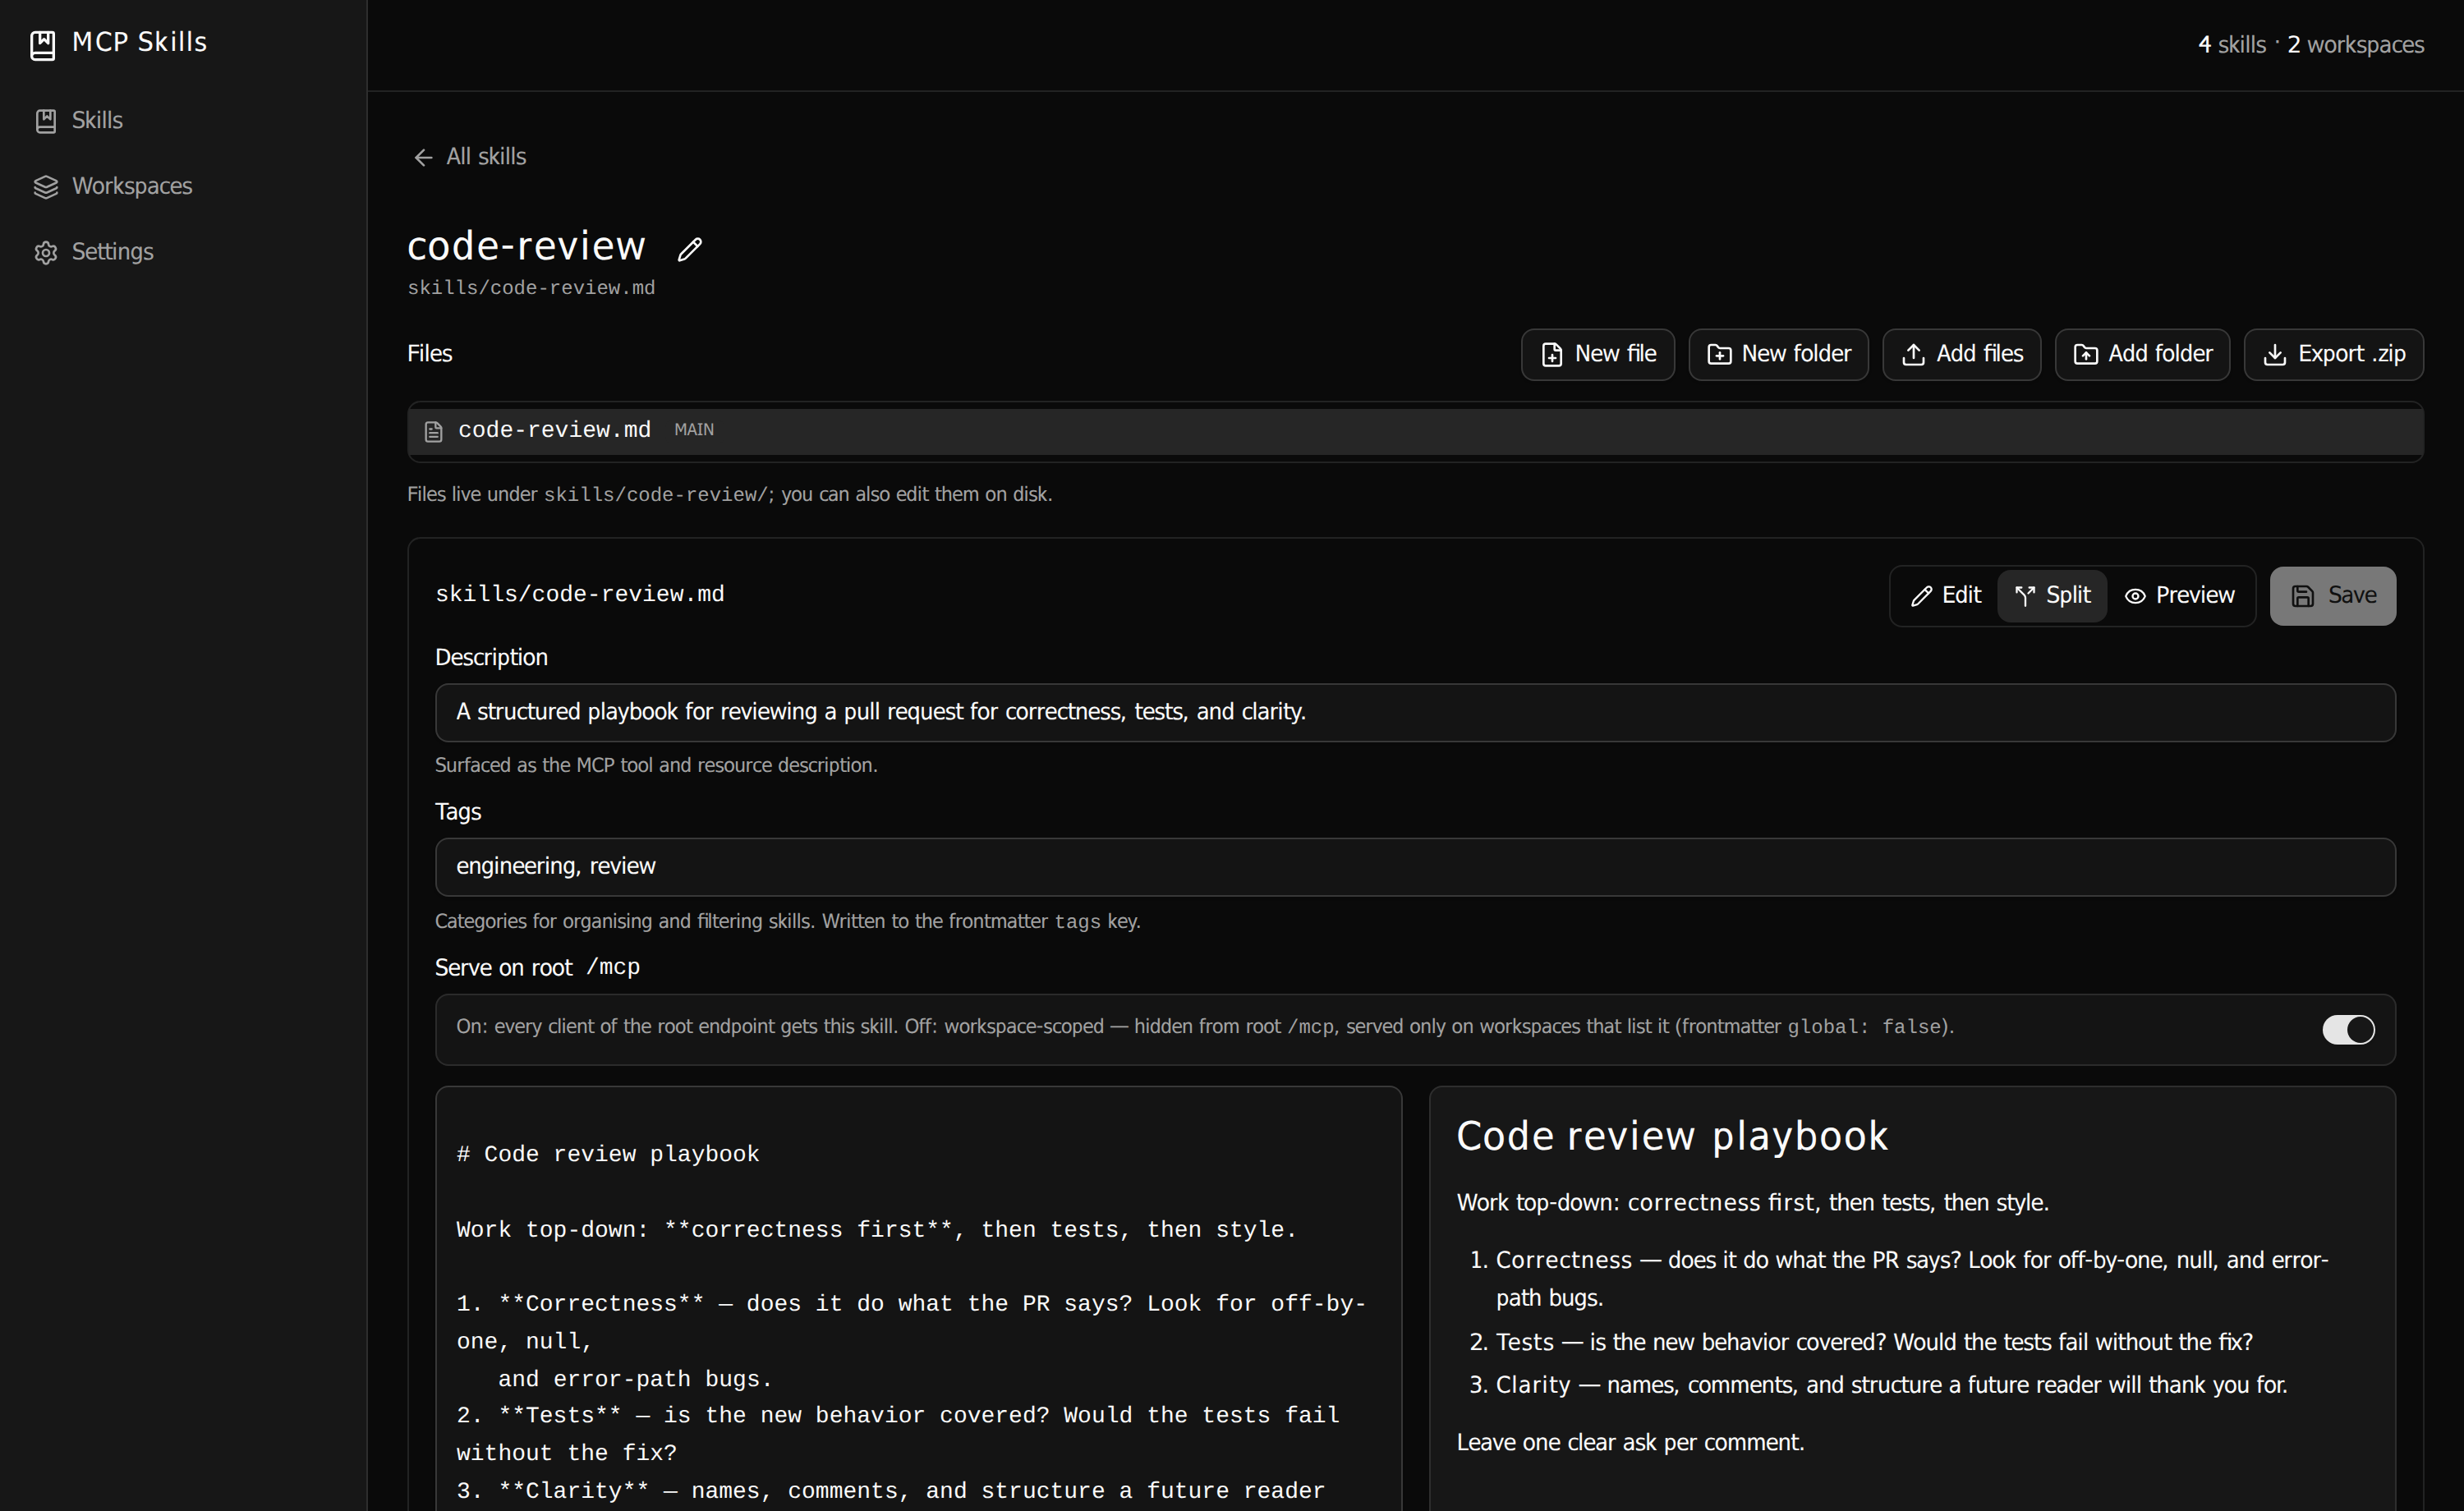Click into the Description input field
Image resolution: width=2464 pixels, height=1511 pixels.
[x=1415, y=712]
